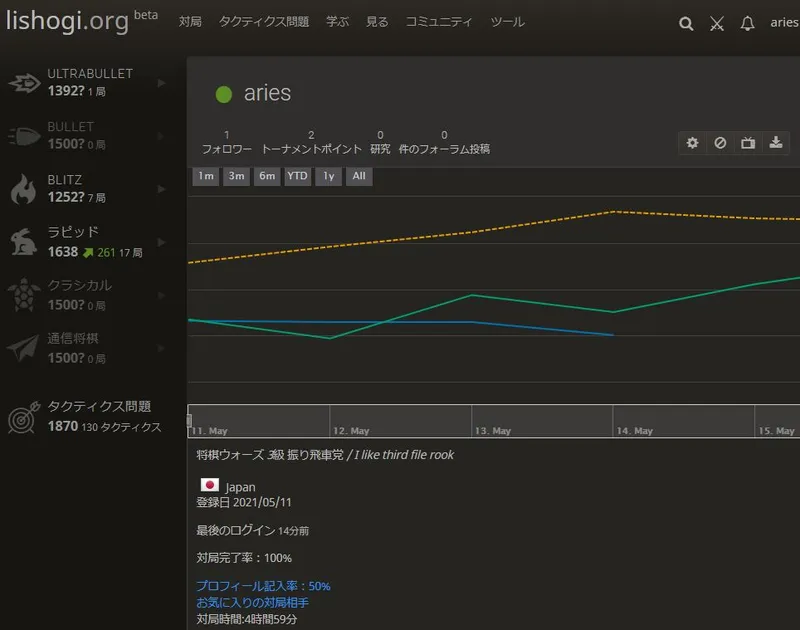800x630 pixels.
Task: Open お気に入りの対局相手 link
Action: click(x=253, y=603)
